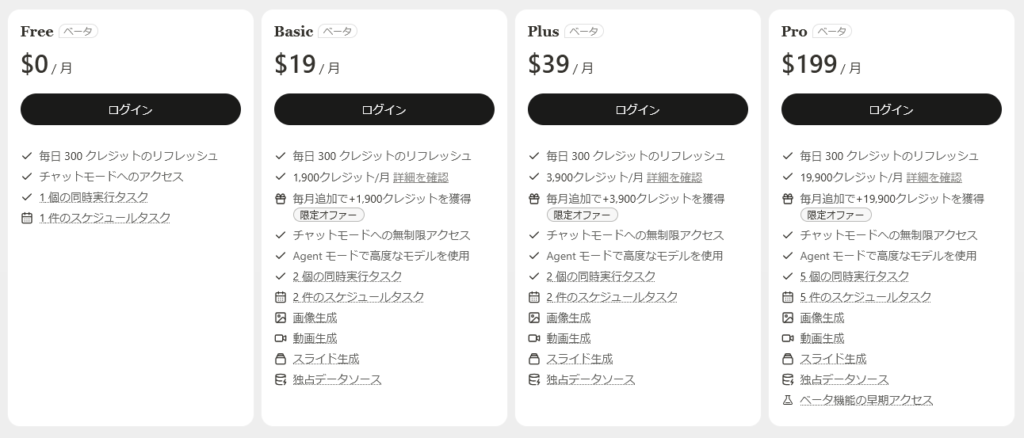Viewport: 1024px width, 438px height.
Task: Click the data source icon in the Plus plan
Action: pos(534,379)
